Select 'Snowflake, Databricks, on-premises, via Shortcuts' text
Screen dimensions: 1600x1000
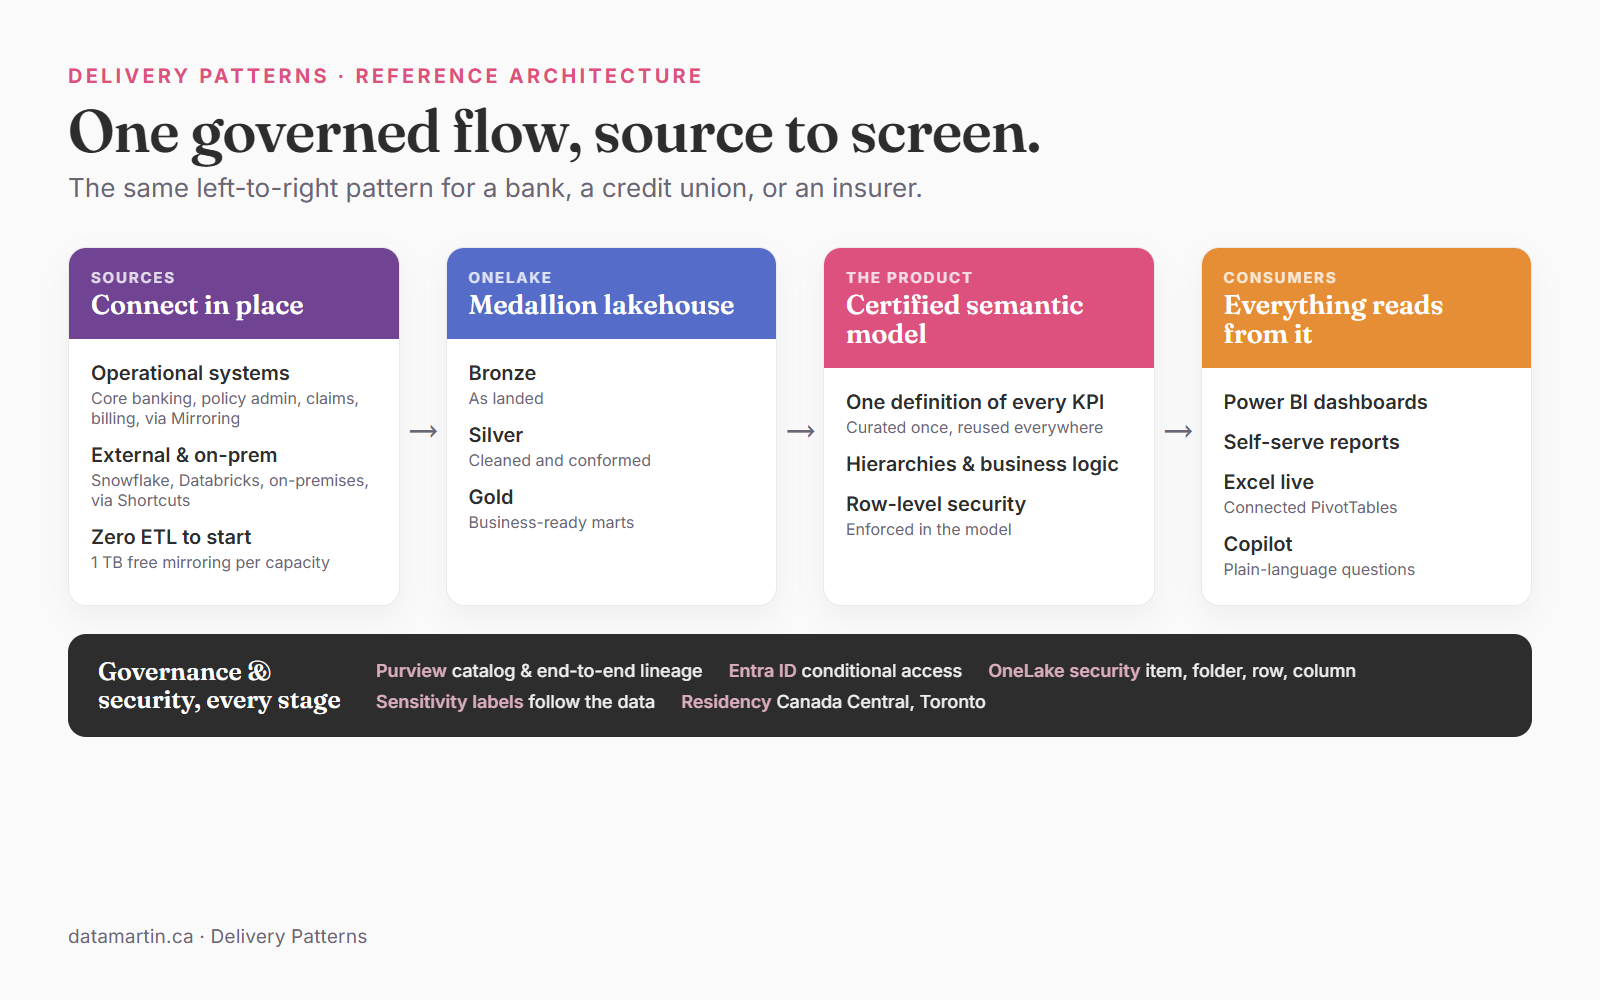(230, 490)
